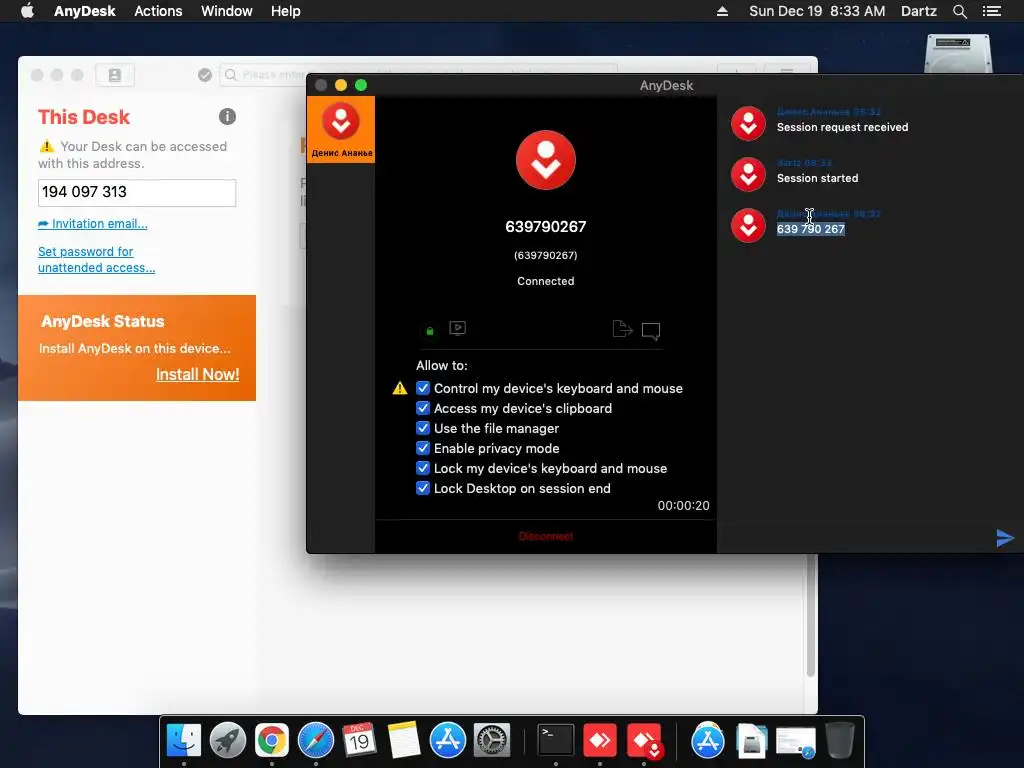Open Launchpad rocket in the dock

coord(228,740)
